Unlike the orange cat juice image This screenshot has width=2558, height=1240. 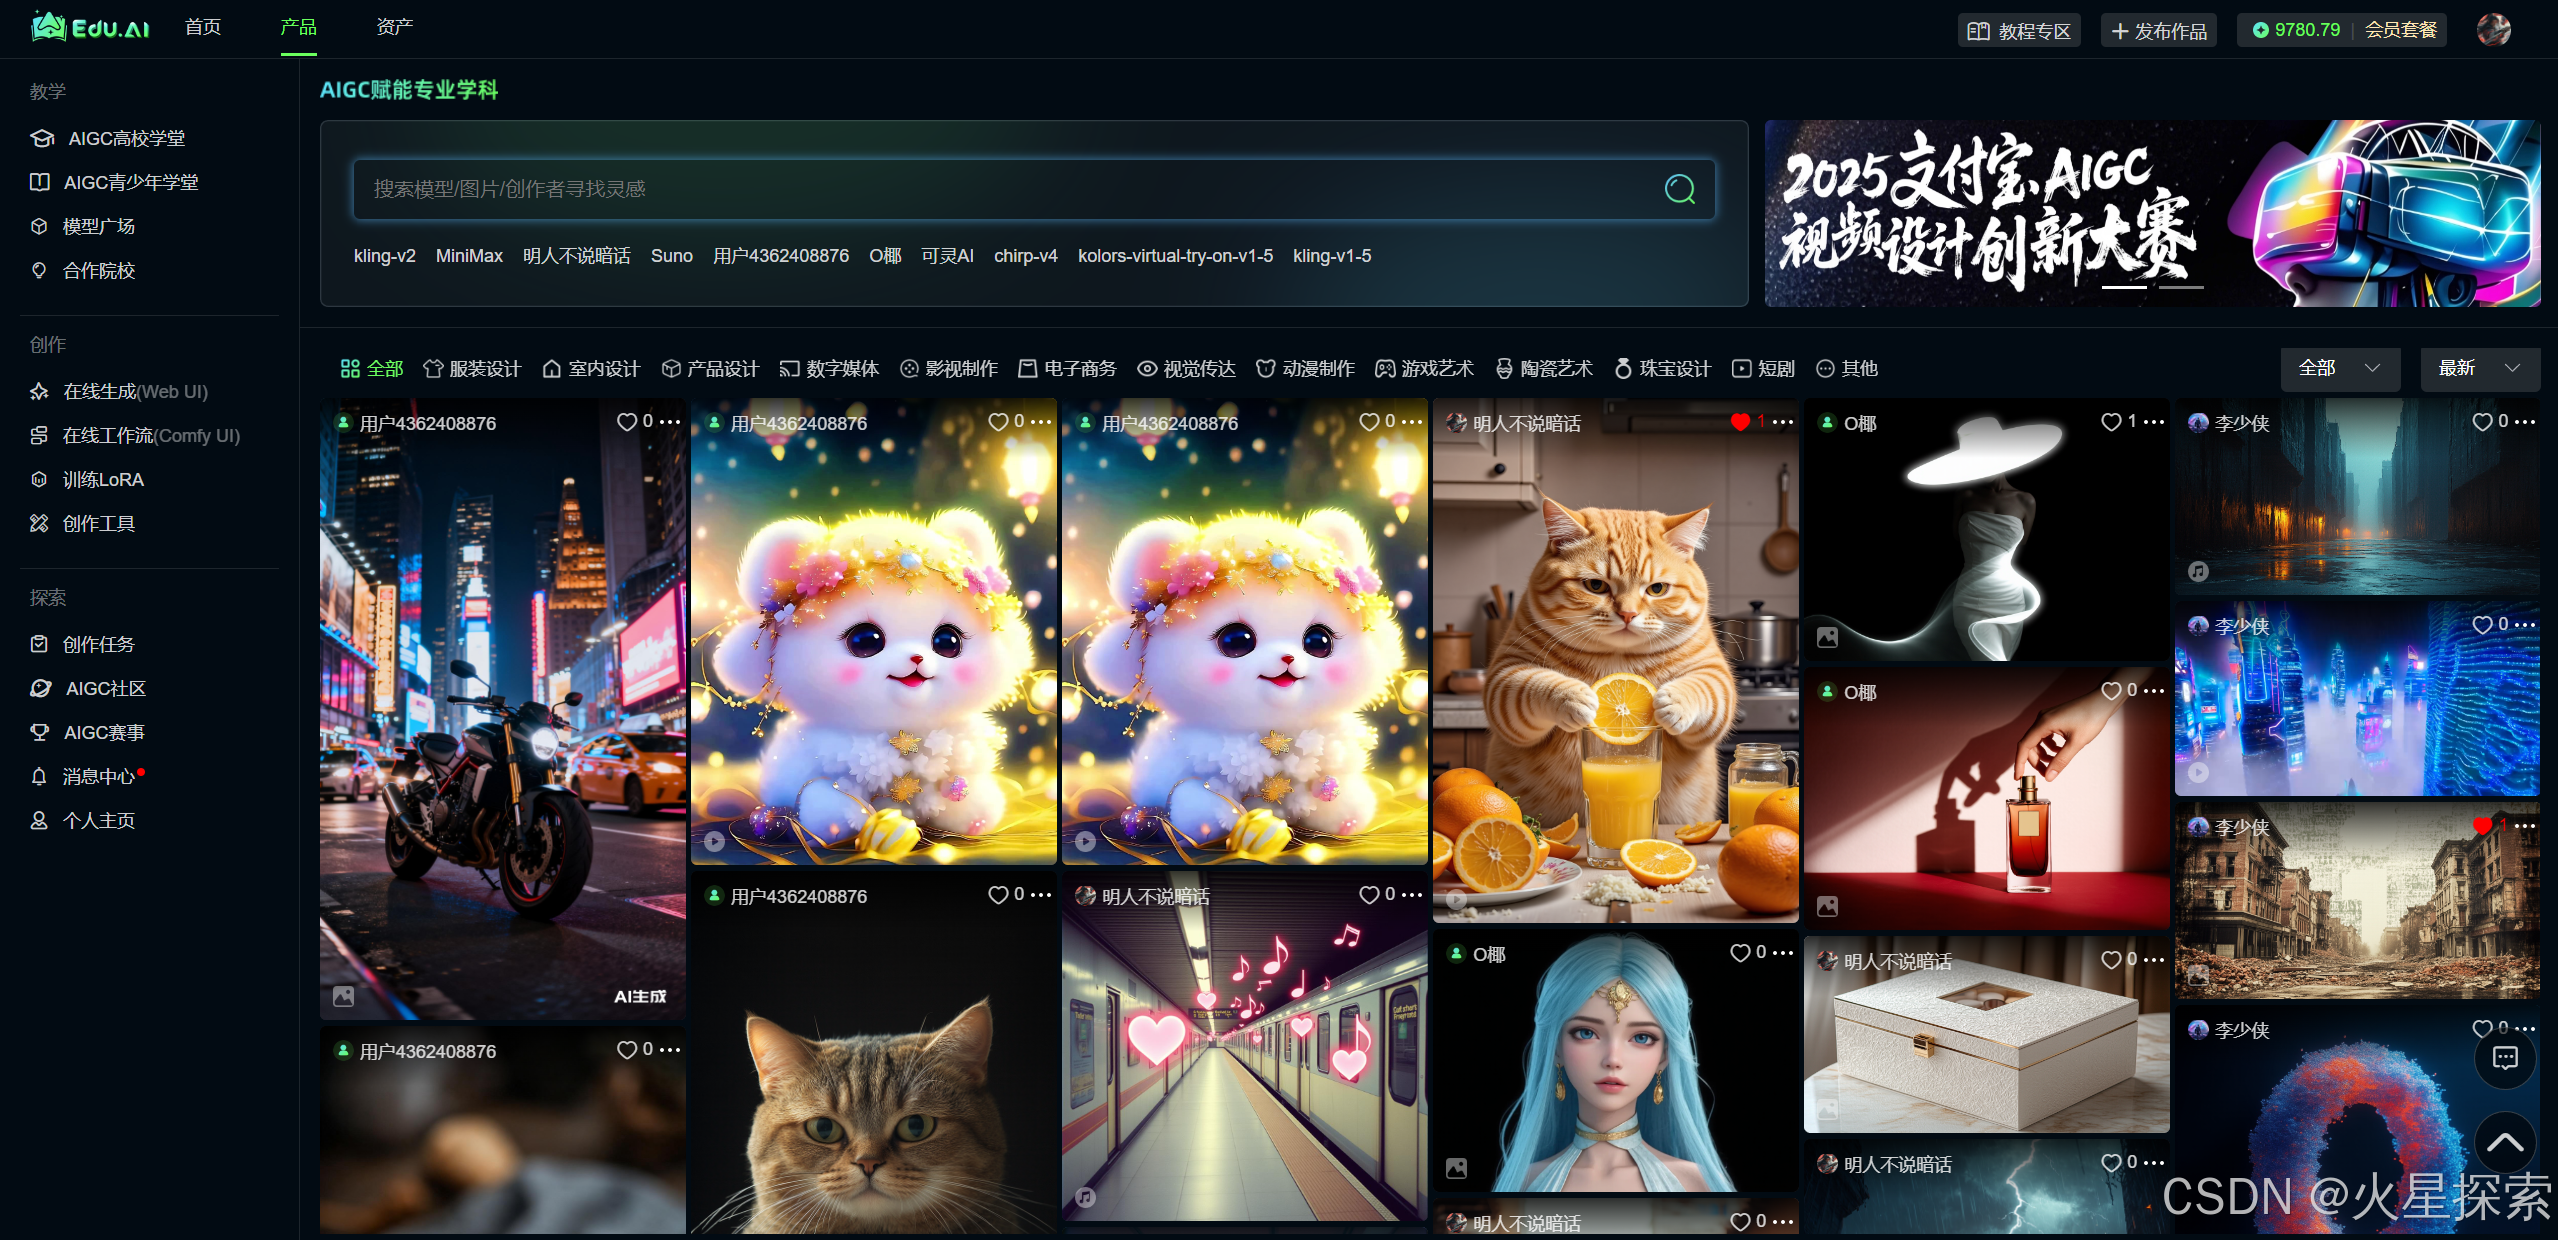1740,422
